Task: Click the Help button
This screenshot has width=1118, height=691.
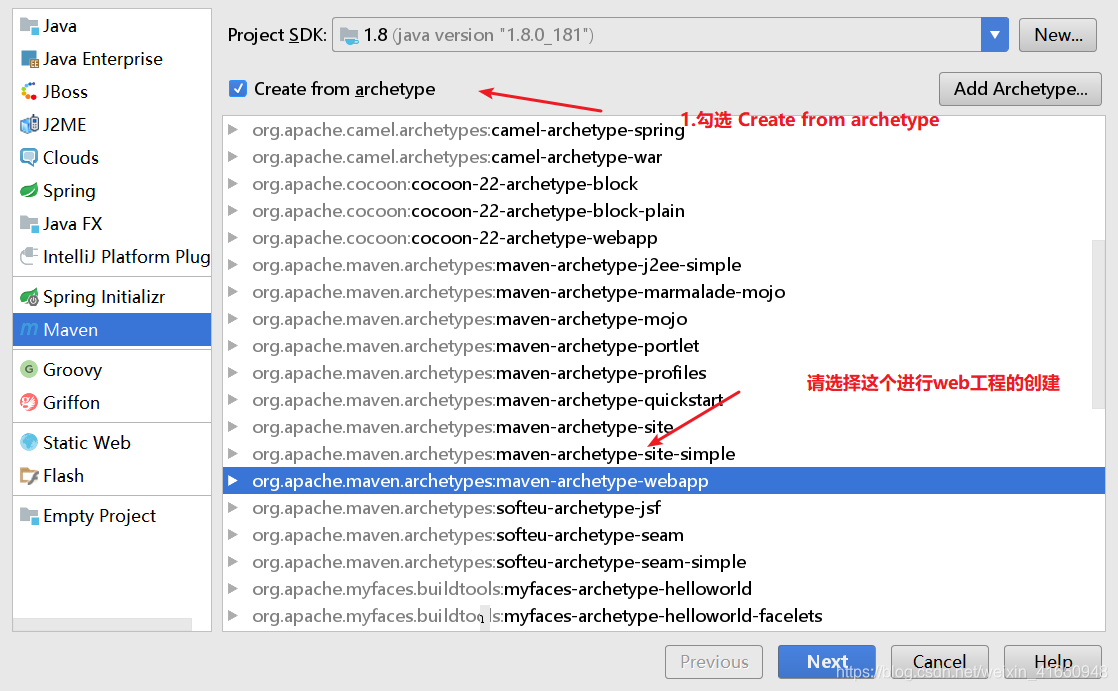Action: (1052, 662)
